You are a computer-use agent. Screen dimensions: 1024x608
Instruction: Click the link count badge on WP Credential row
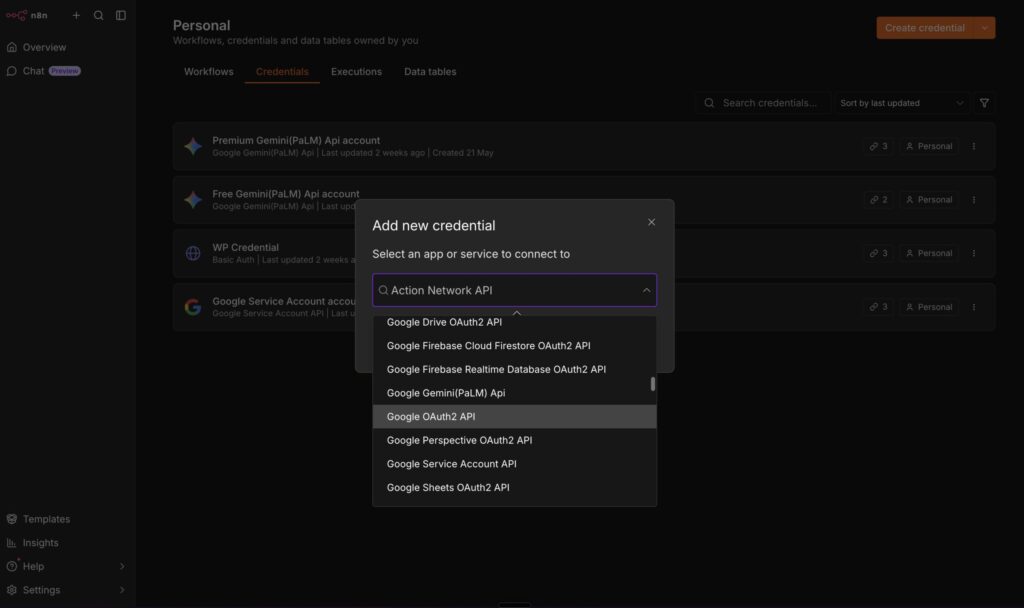(x=878, y=253)
